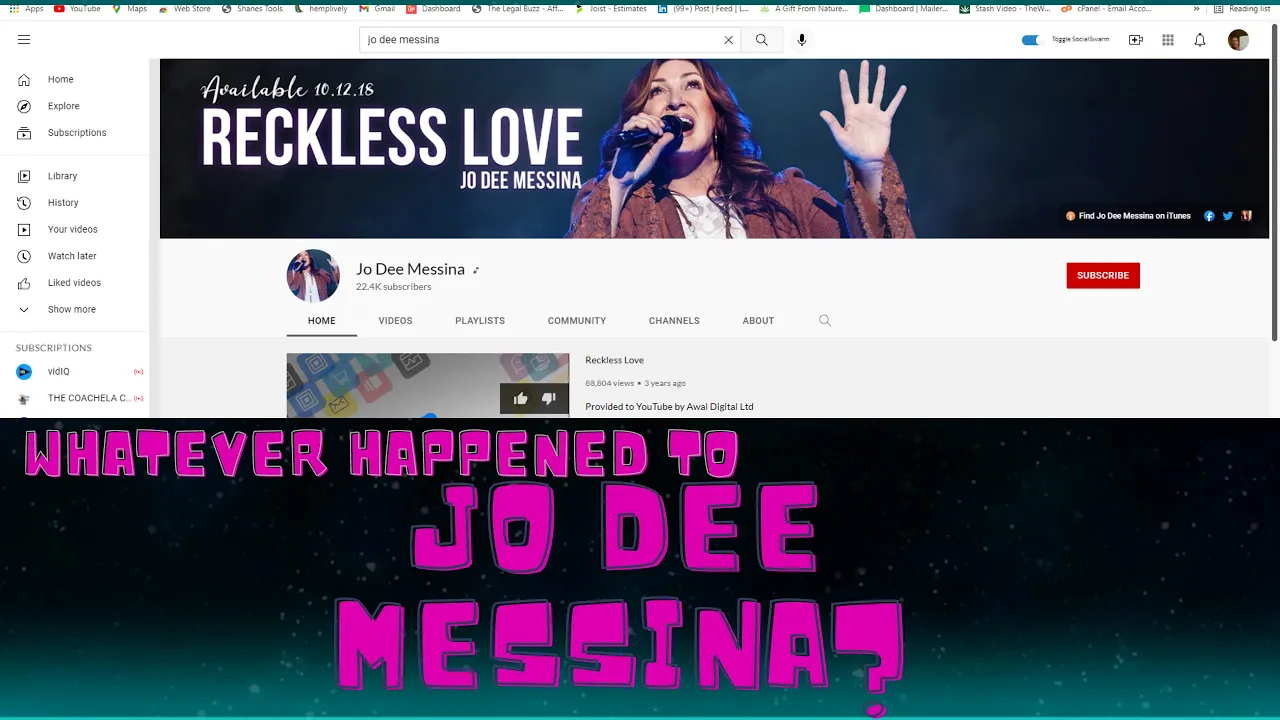1280x720 pixels.
Task: Open the Reading list button
Action: click(1241, 9)
